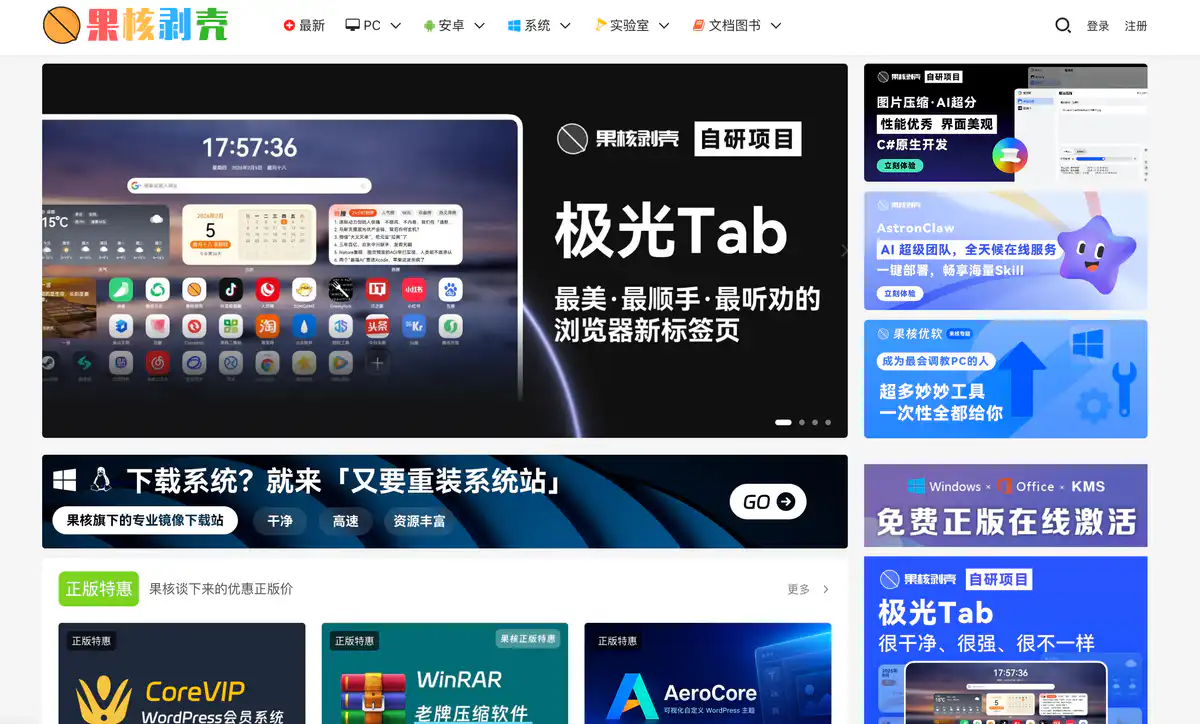Screen dimensions: 1200x724
Task: Click the 高速 tag
Action: click(346, 521)
